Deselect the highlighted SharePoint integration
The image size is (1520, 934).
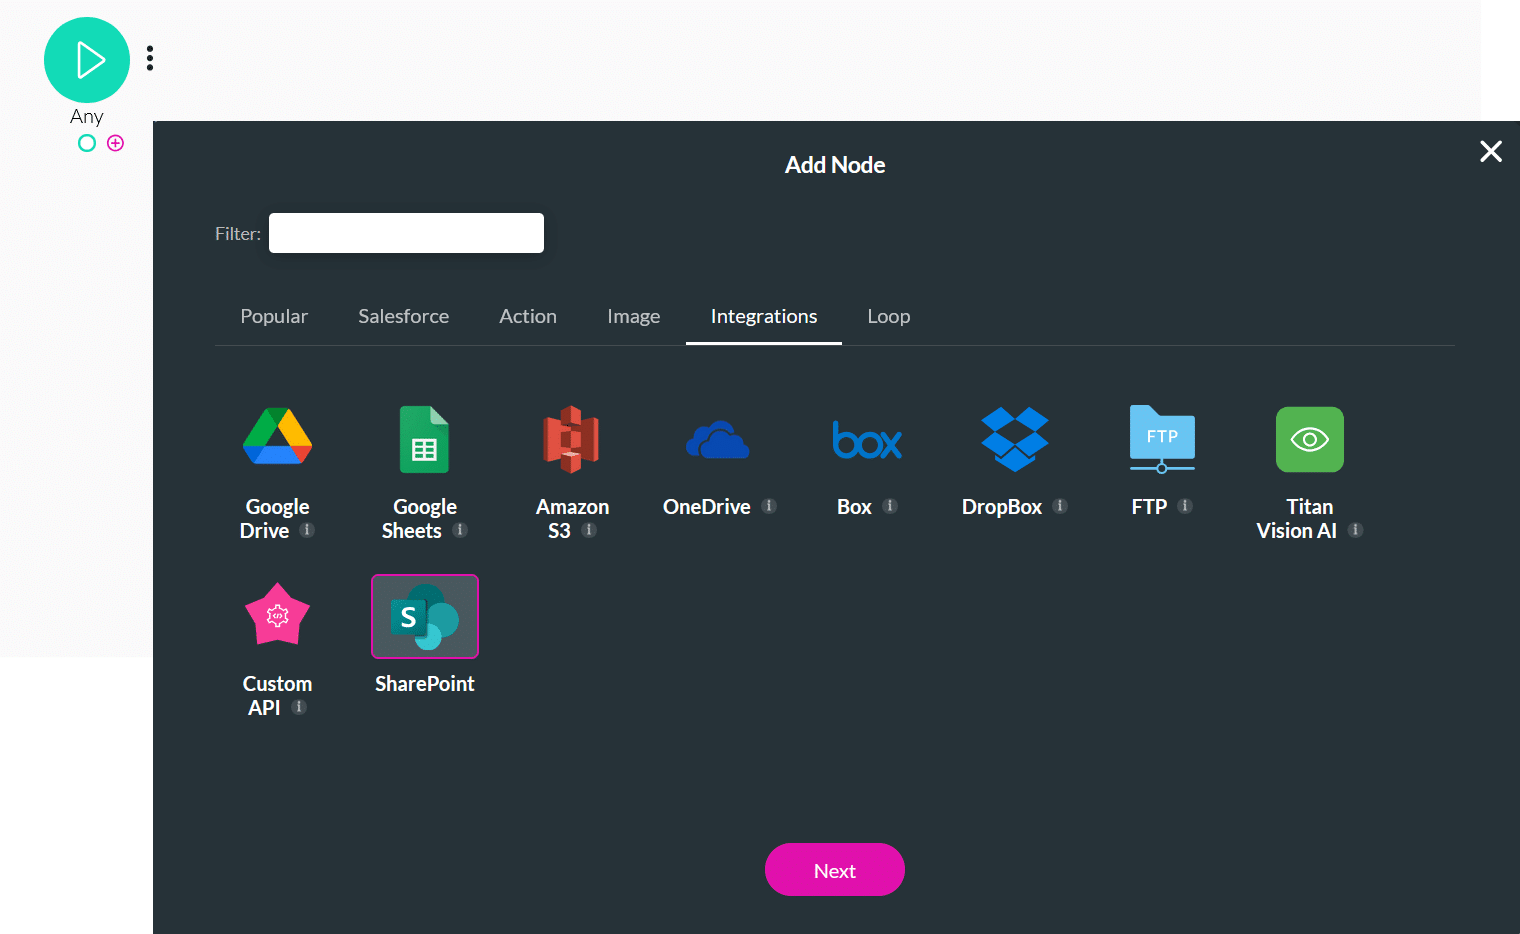[x=424, y=616]
